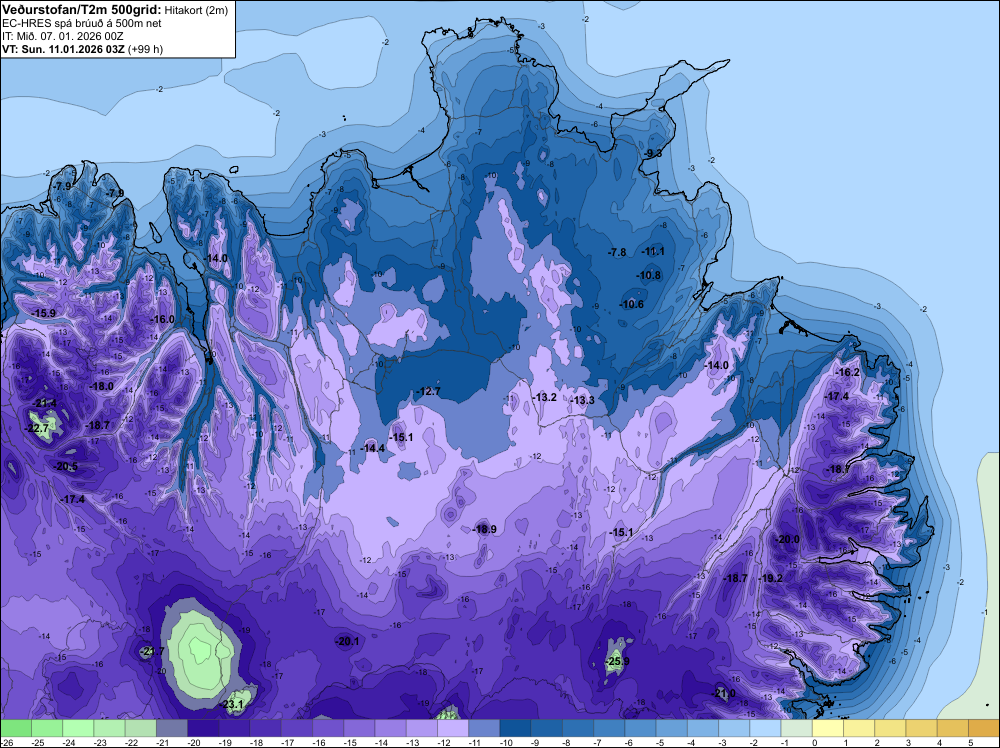The width and height of the screenshot is (1000, 748).
Task: Click the -15 label in the color scale
Action: (x=351, y=742)
